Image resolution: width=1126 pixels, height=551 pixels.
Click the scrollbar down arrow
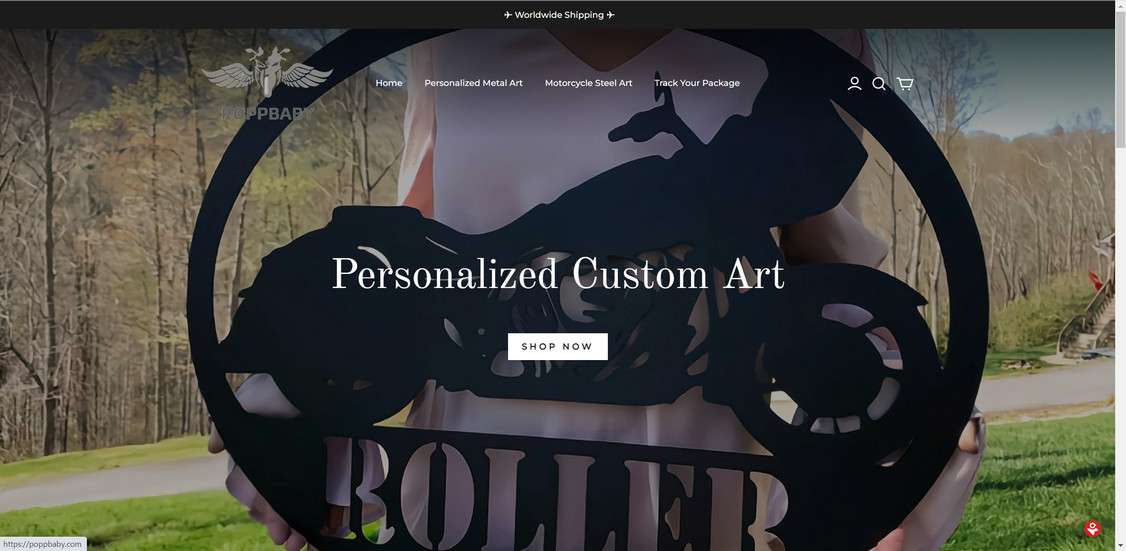point(1120,546)
